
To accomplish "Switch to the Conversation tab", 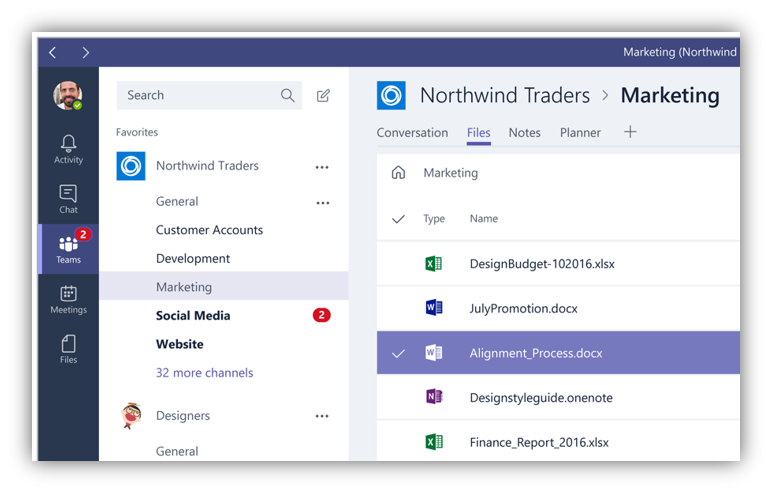I will (x=413, y=133).
